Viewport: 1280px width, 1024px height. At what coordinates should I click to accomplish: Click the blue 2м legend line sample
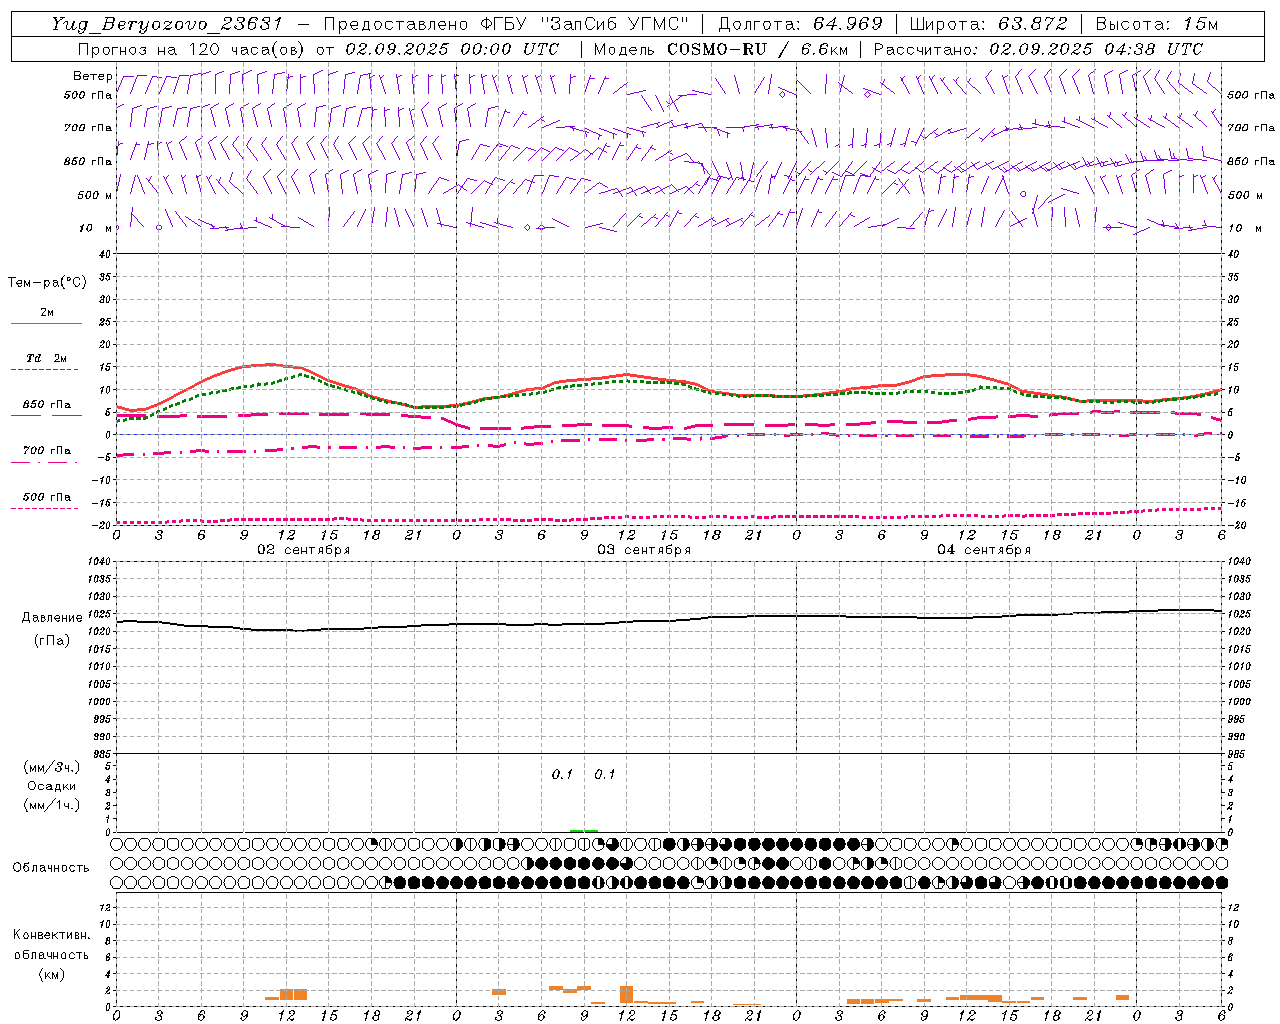tap(46, 323)
